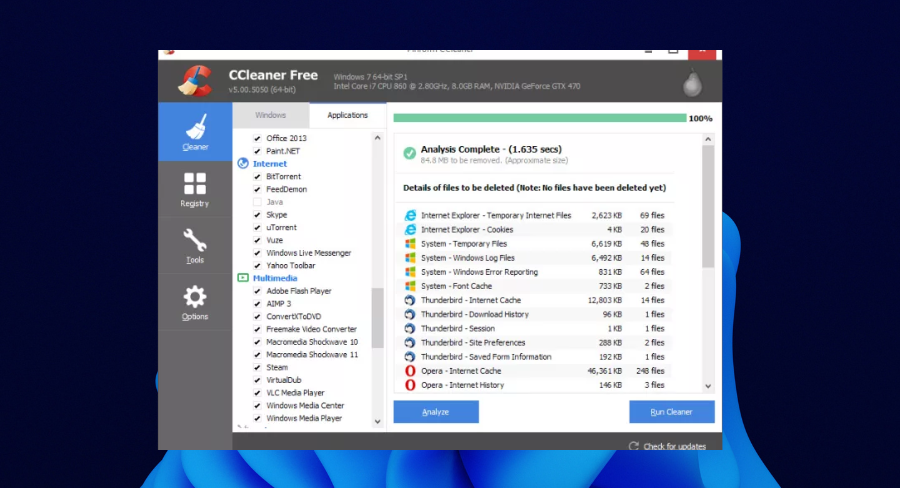The height and width of the screenshot is (500, 900).
Task: Enable the Java checkbox
Action: point(257,202)
